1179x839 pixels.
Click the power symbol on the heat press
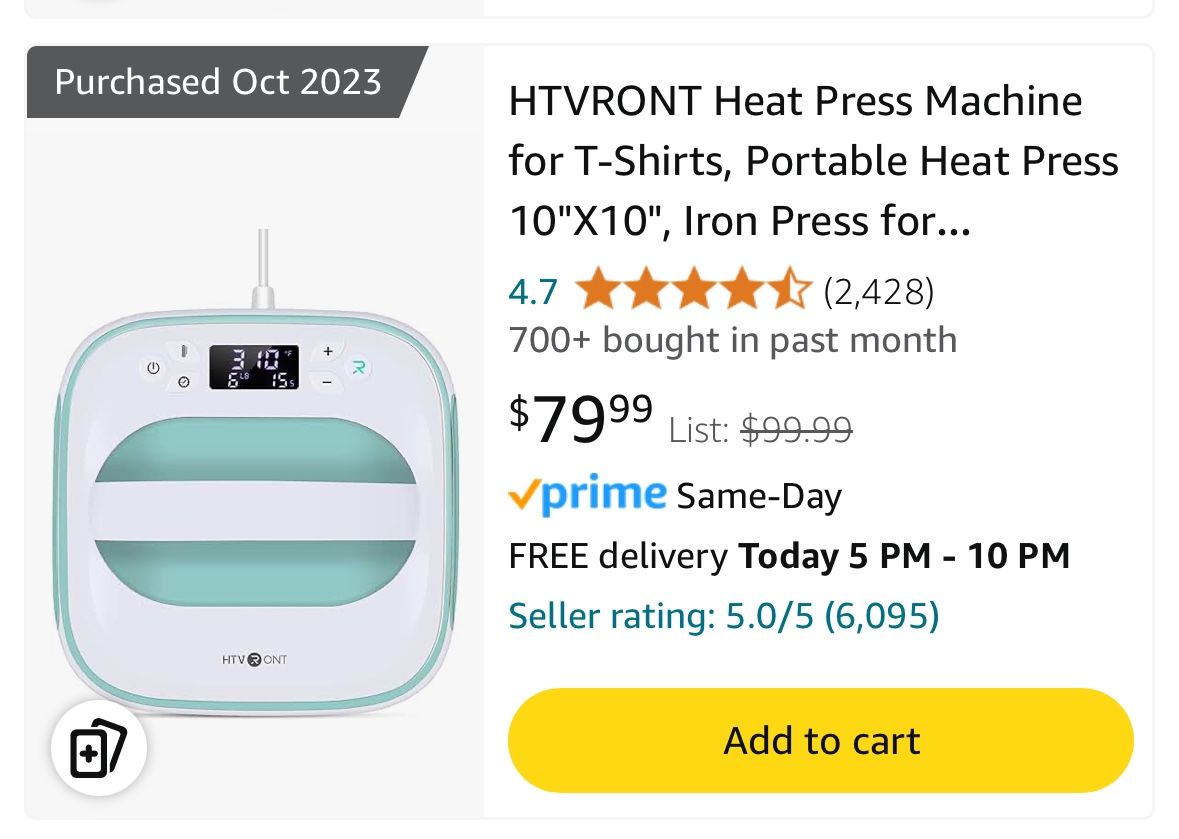coord(153,368)
